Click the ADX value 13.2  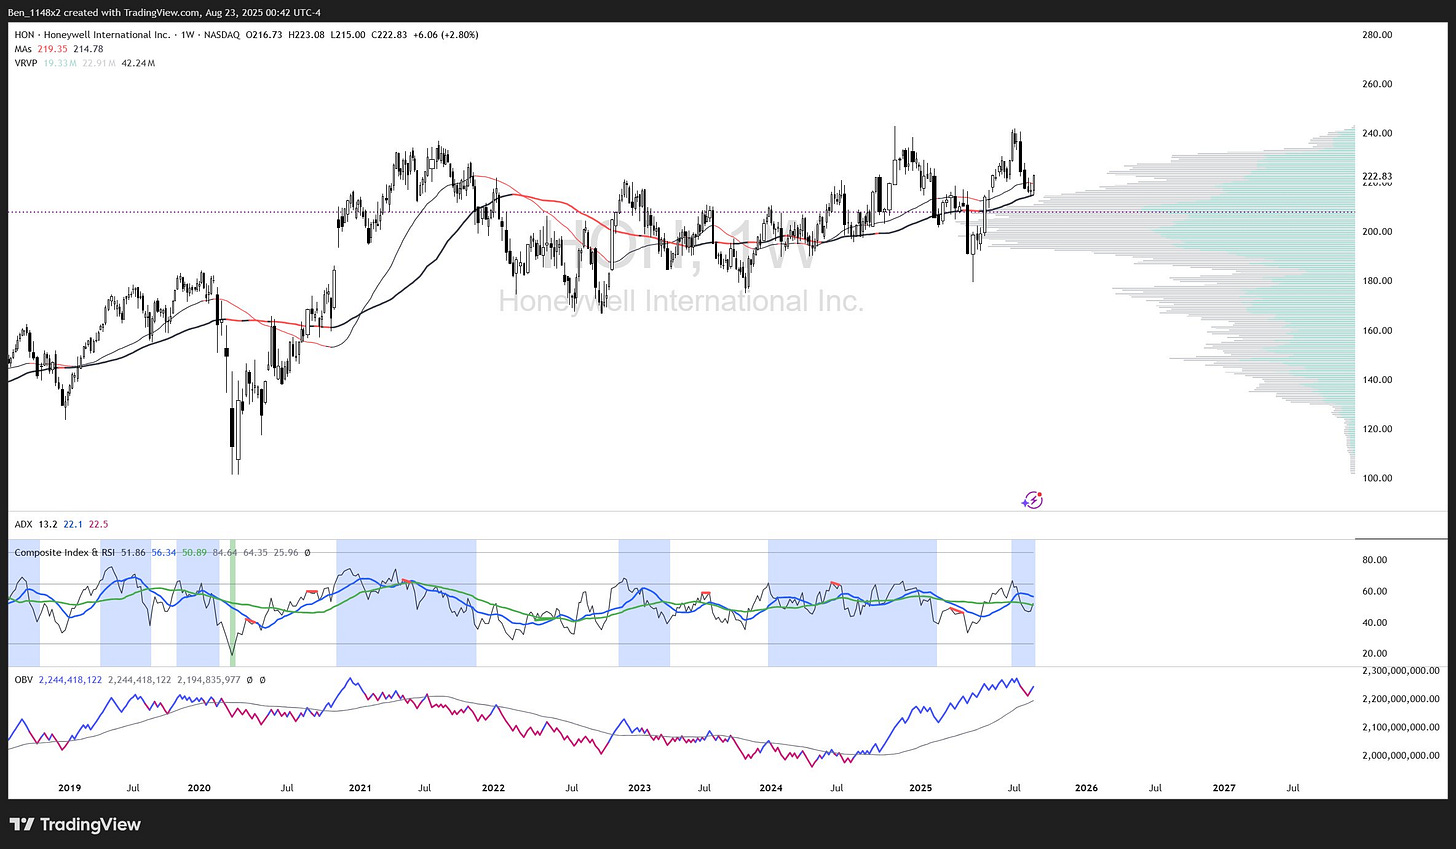point(48,524)
